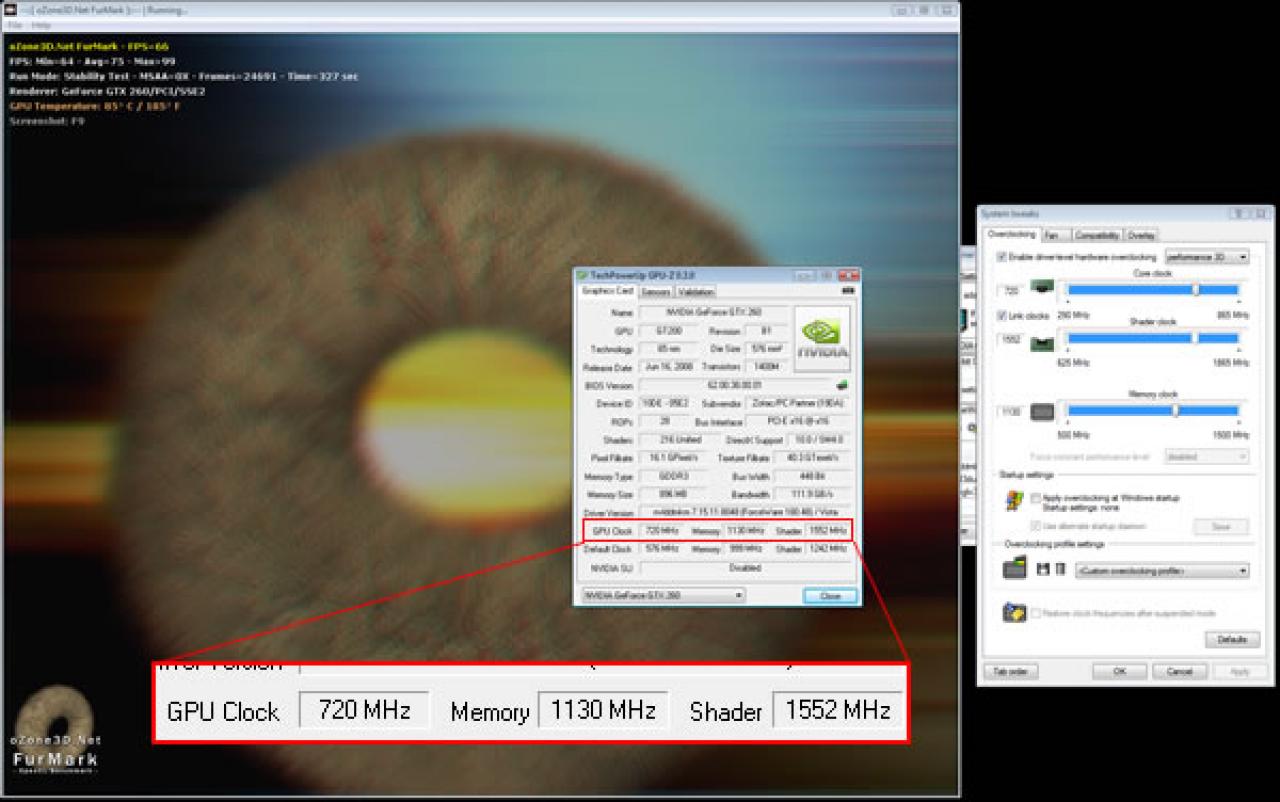The height and width of the screenshot is (802, 1280).
Task: Click the Subvendor value in GPU-Z
Action: coord(799,403)
